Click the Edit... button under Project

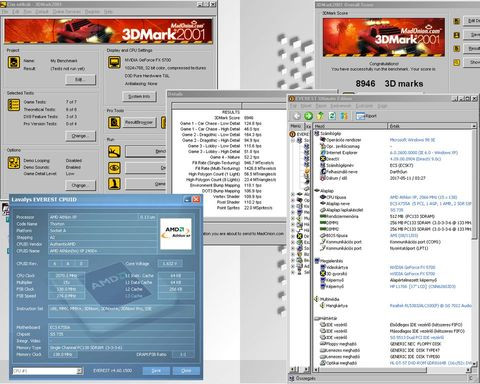pyautogui.click(x=81, y=79)
